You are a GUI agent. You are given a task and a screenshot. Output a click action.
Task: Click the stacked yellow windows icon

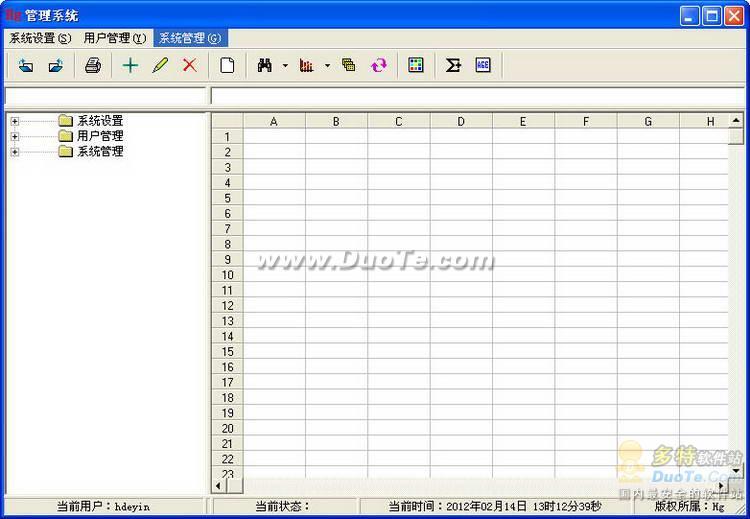pyautogui.click(x=349, y=65)
